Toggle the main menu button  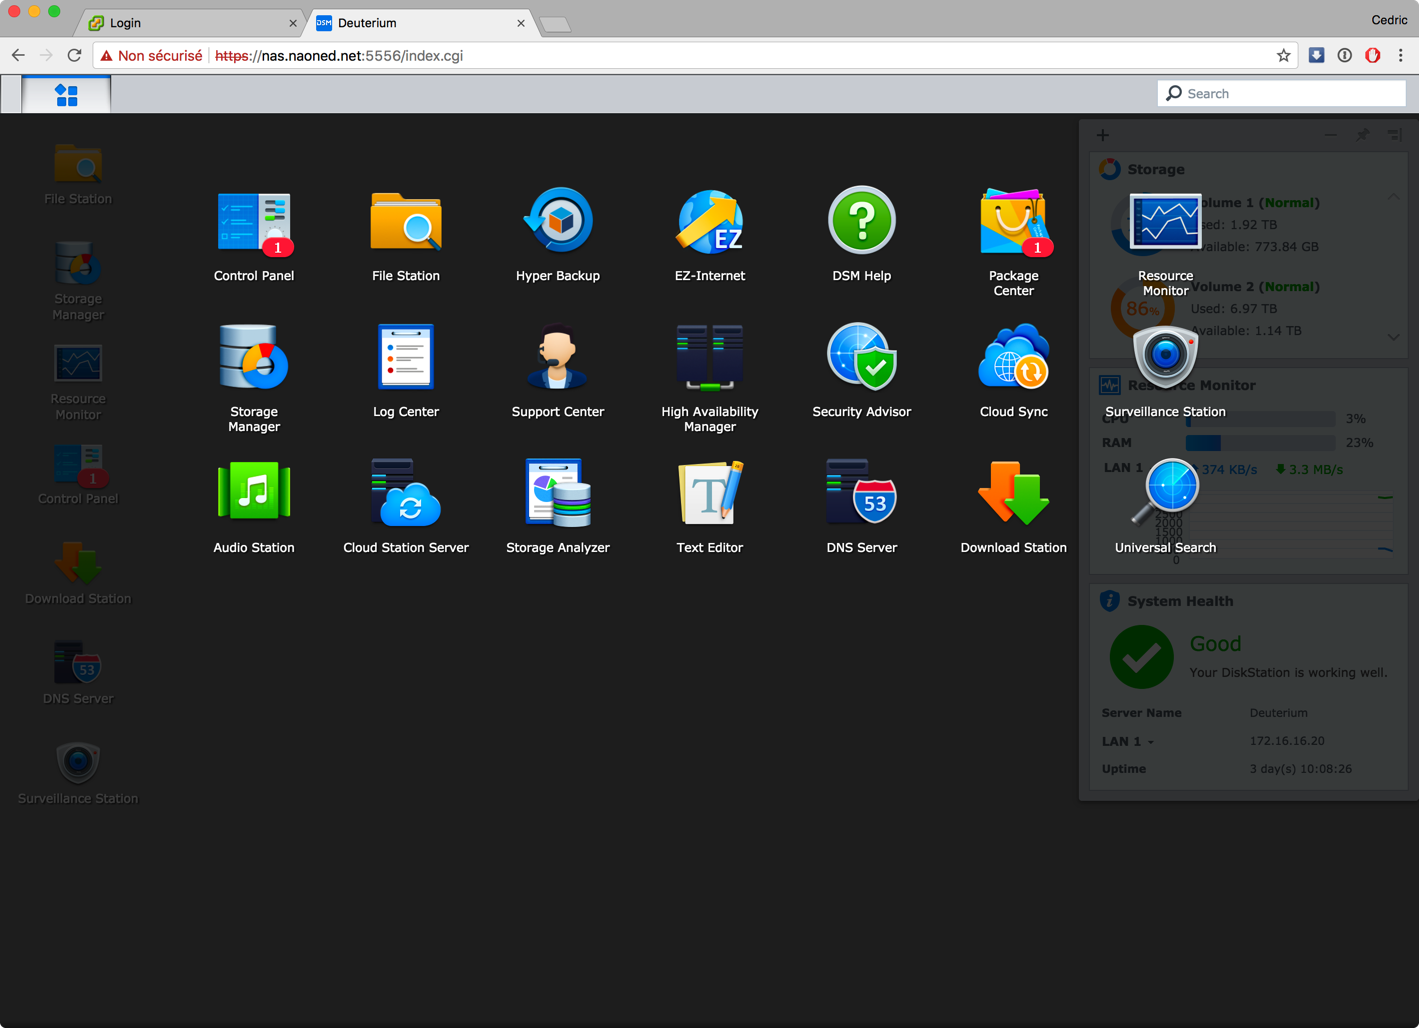67,95
